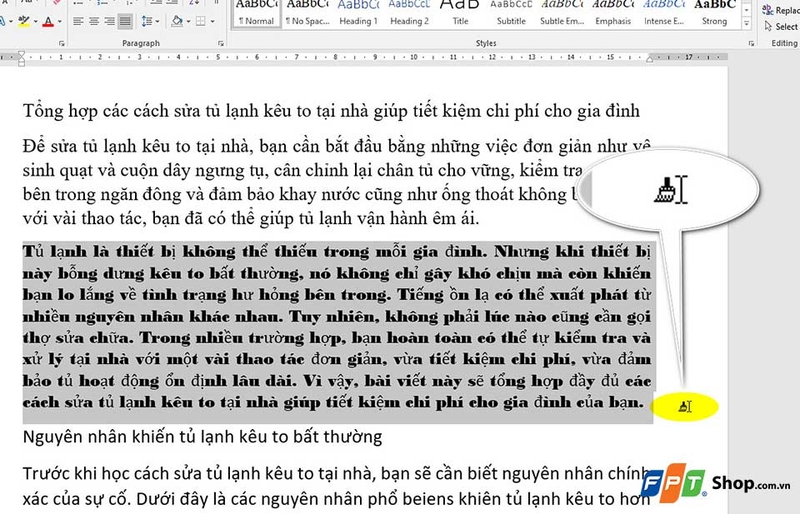Click heading 'Nguyên nhân khiến tủ lạnh kêu'
Image resolution: width=800 pixels, height=514 pixels.
click(x=203, y=437)
